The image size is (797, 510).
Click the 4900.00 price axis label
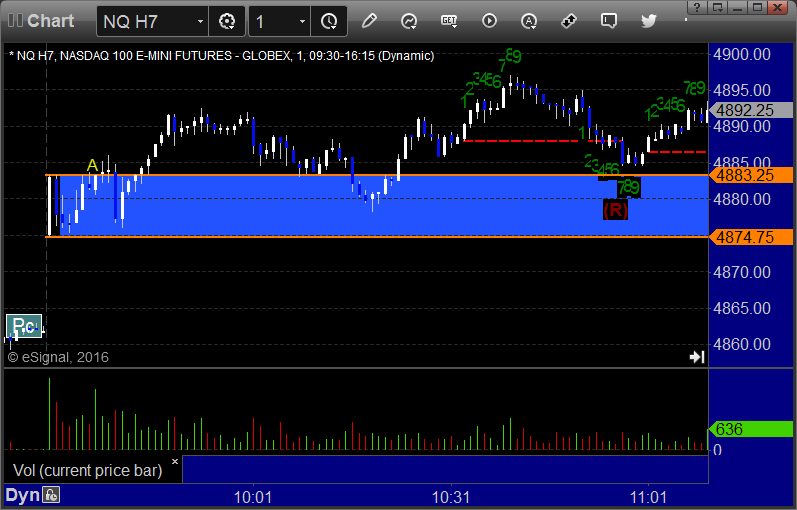pos(742,54)
